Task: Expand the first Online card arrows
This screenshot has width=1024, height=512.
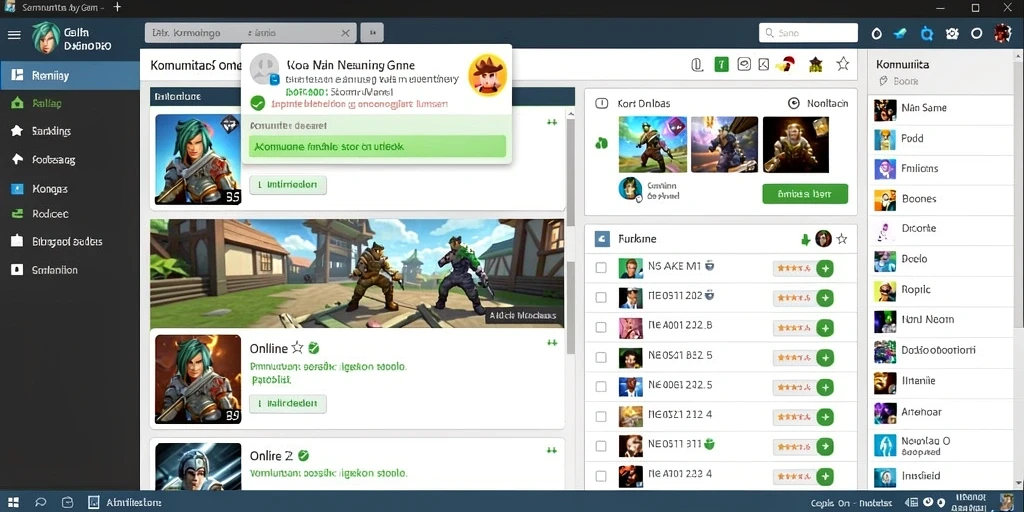Action: [552, 342]
